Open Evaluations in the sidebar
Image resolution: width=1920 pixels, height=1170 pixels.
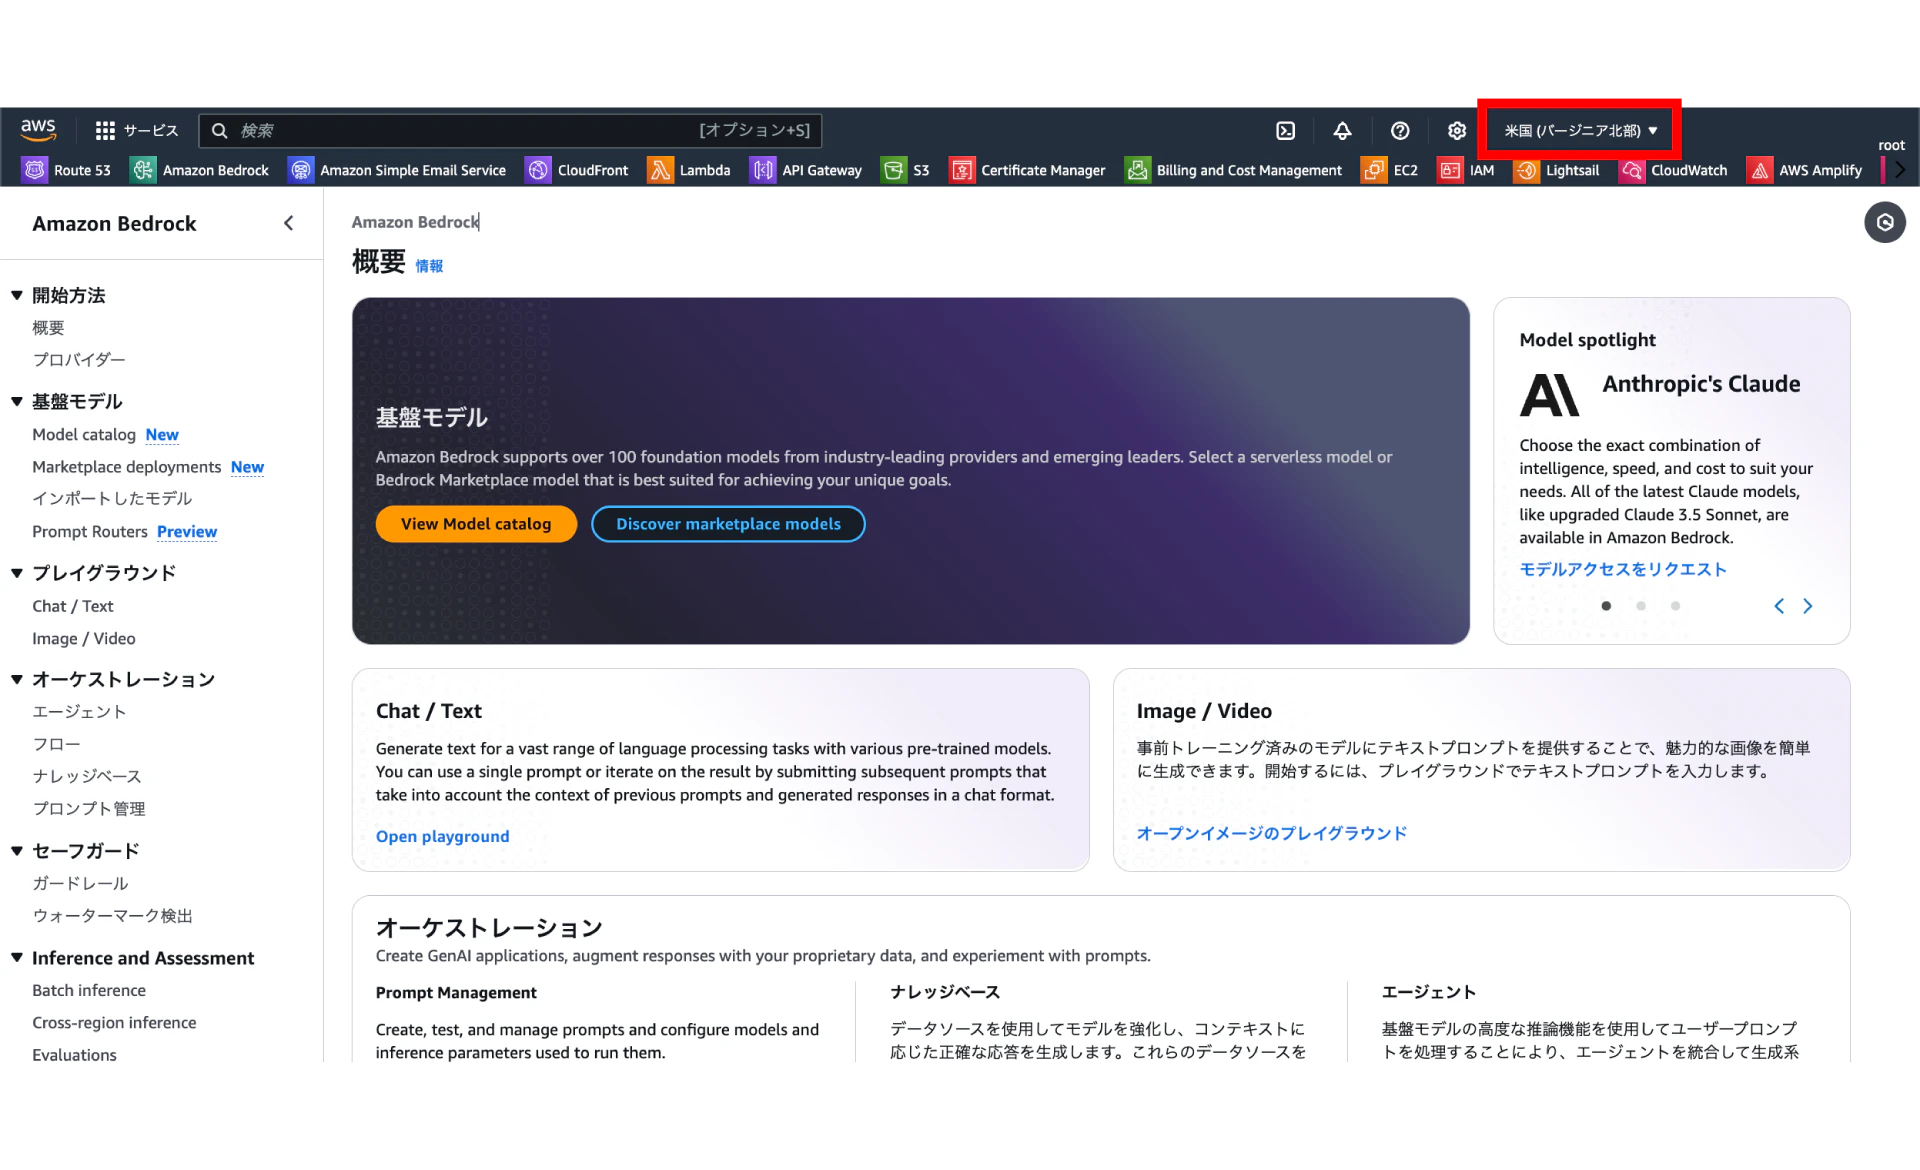pos(74,1055)
